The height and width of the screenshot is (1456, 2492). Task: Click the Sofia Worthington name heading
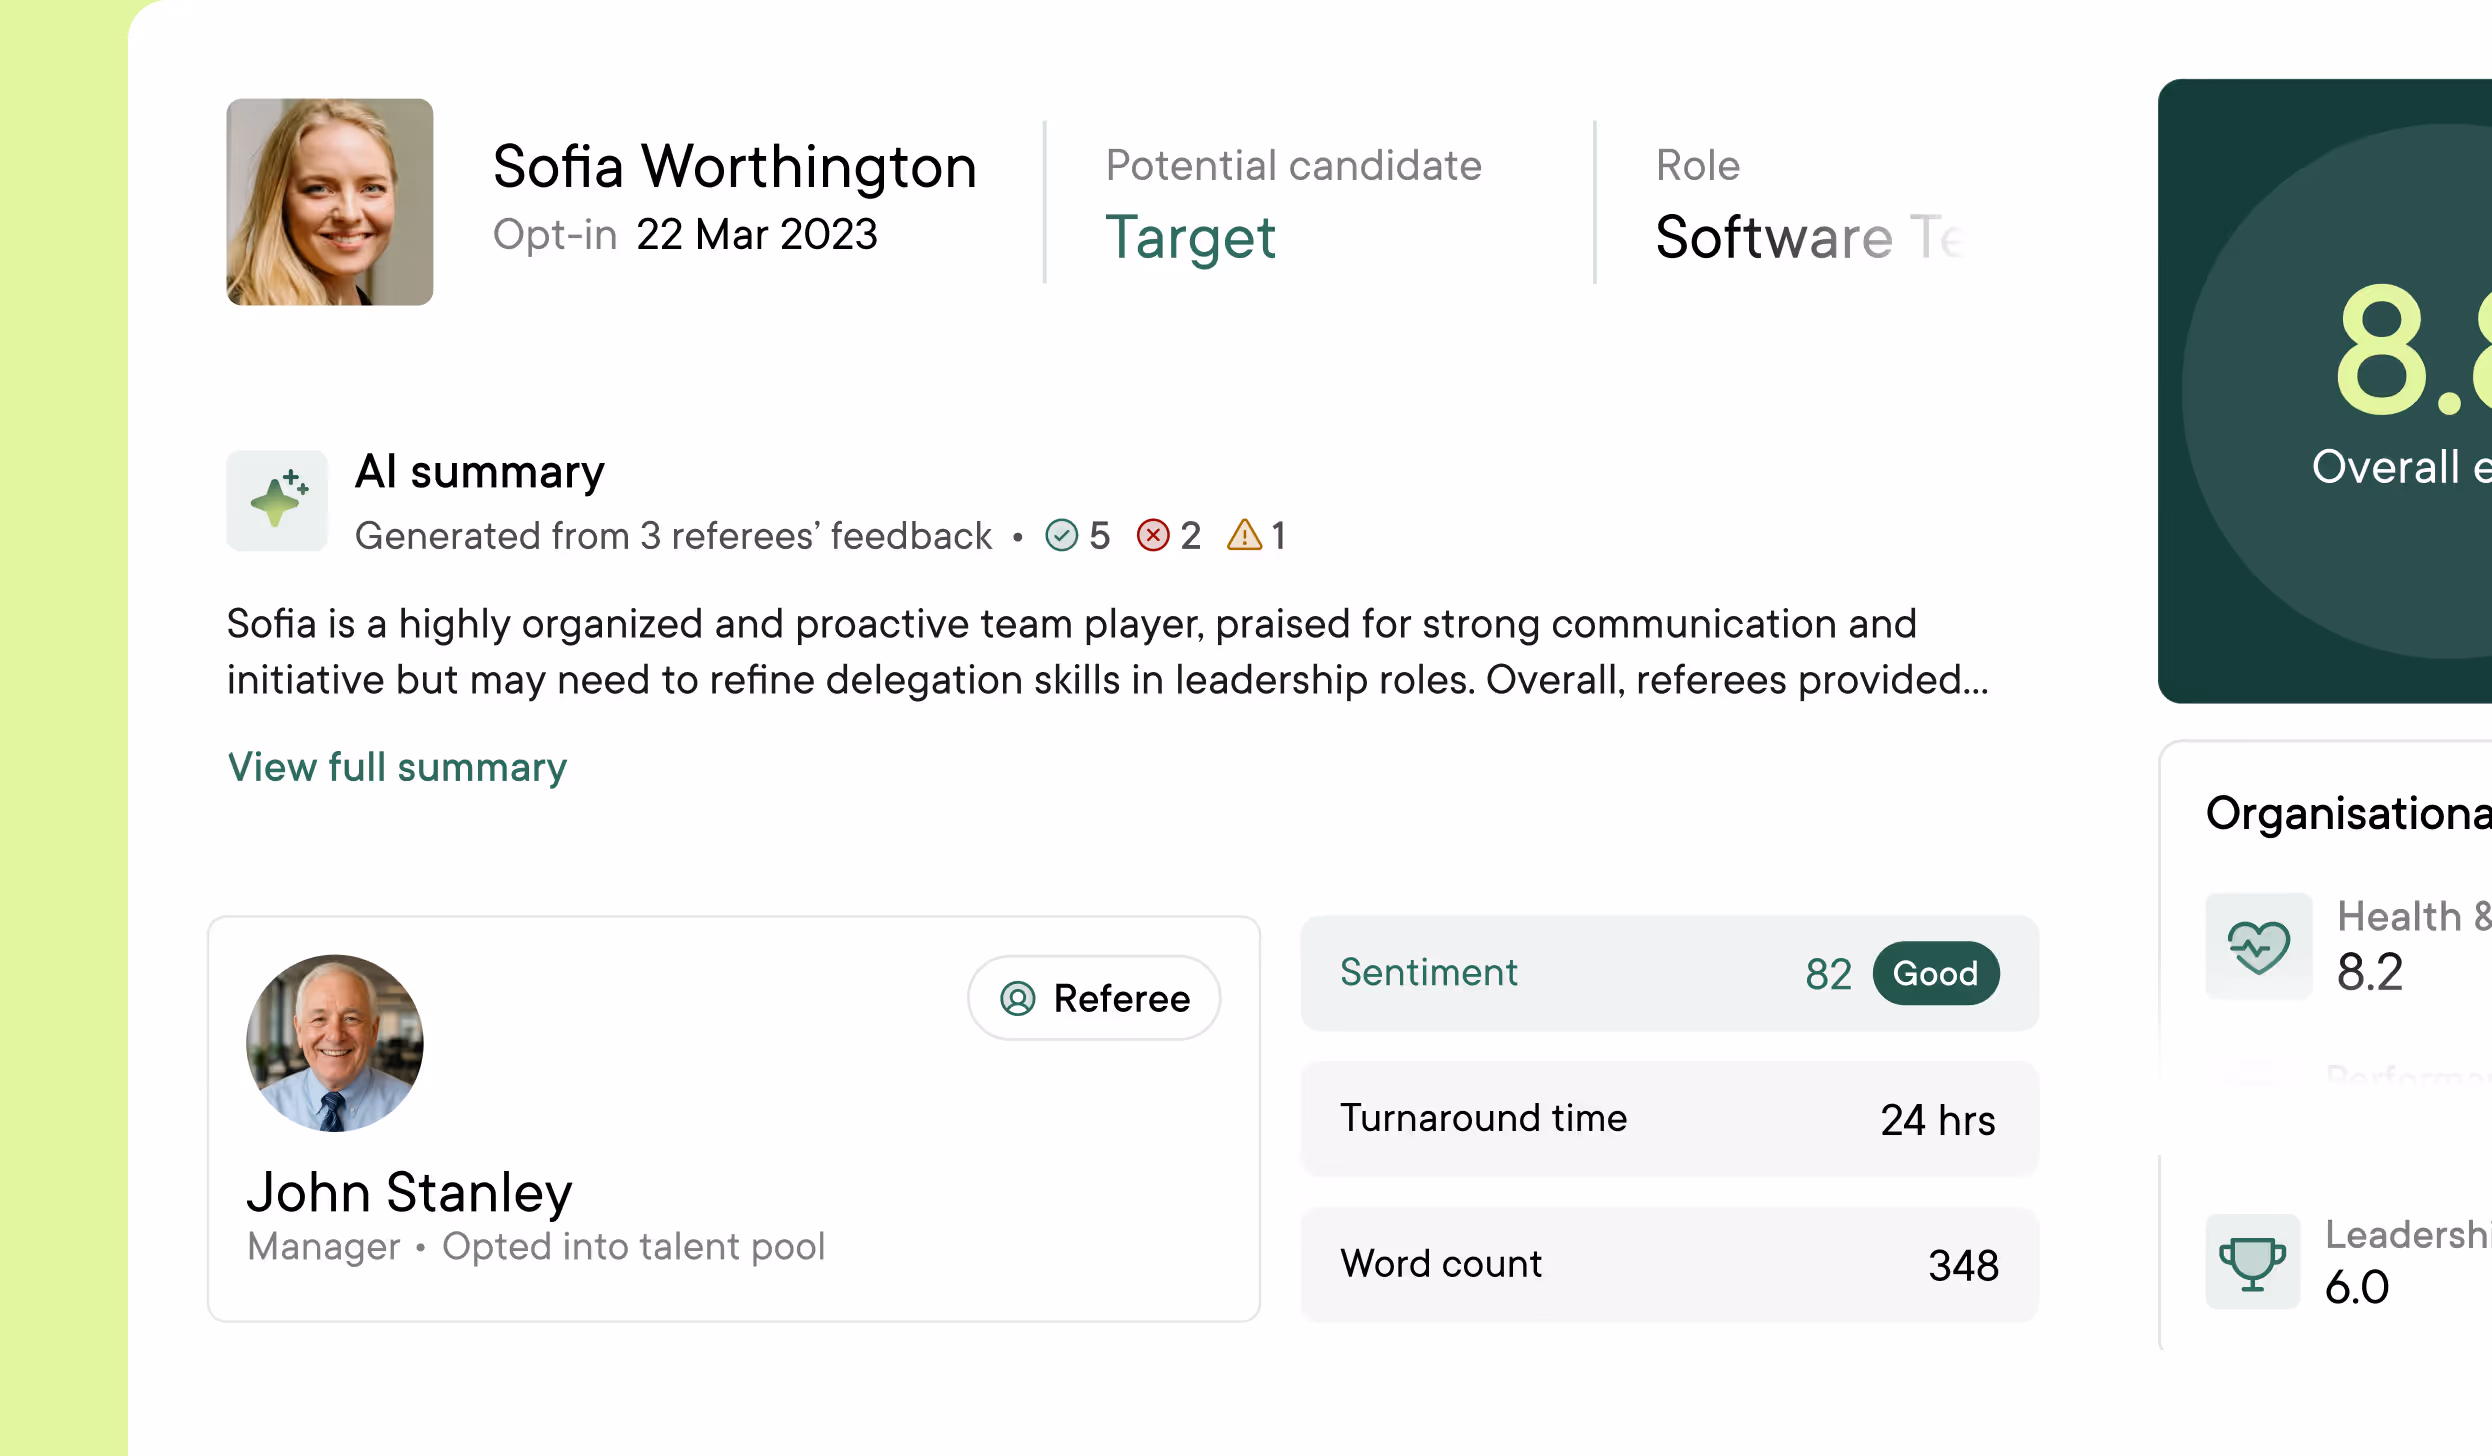coord(734,167)
